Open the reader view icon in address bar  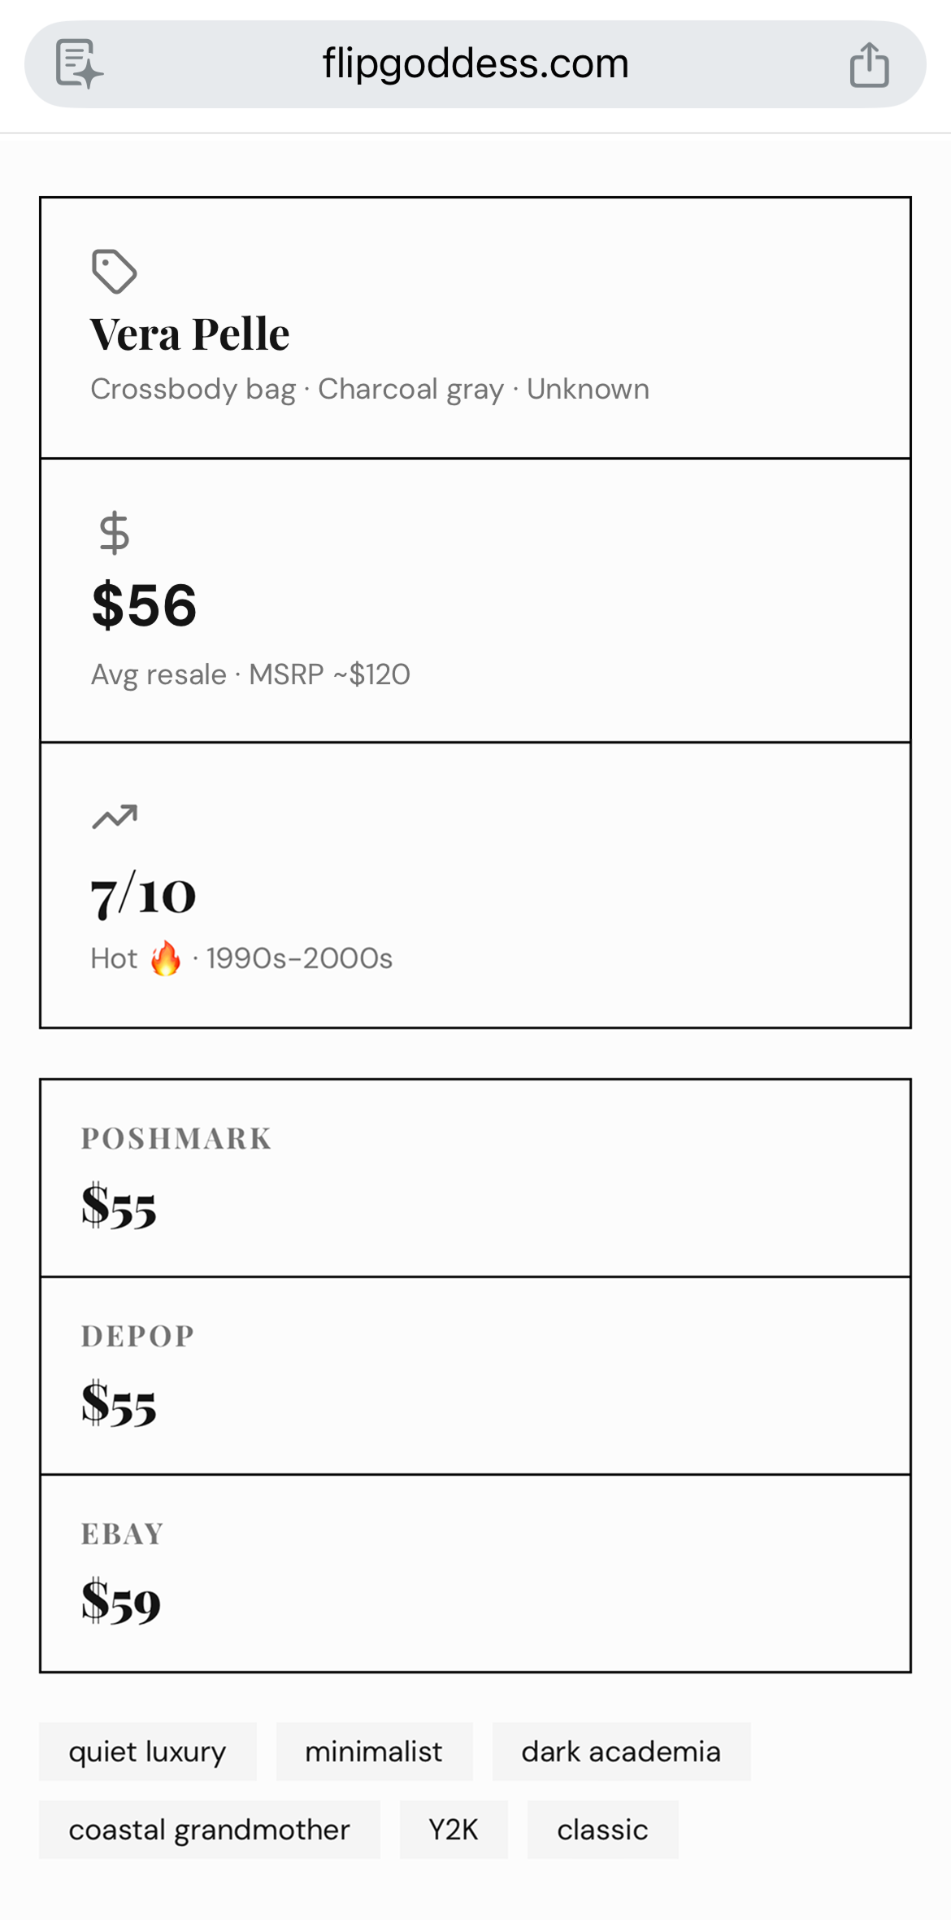pos(79,64)
